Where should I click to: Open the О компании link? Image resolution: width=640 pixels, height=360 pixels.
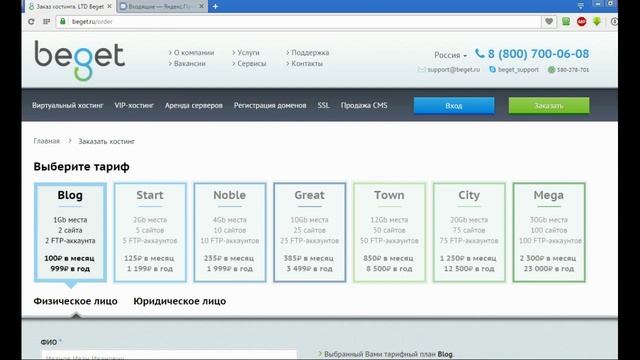pos(193,53)
